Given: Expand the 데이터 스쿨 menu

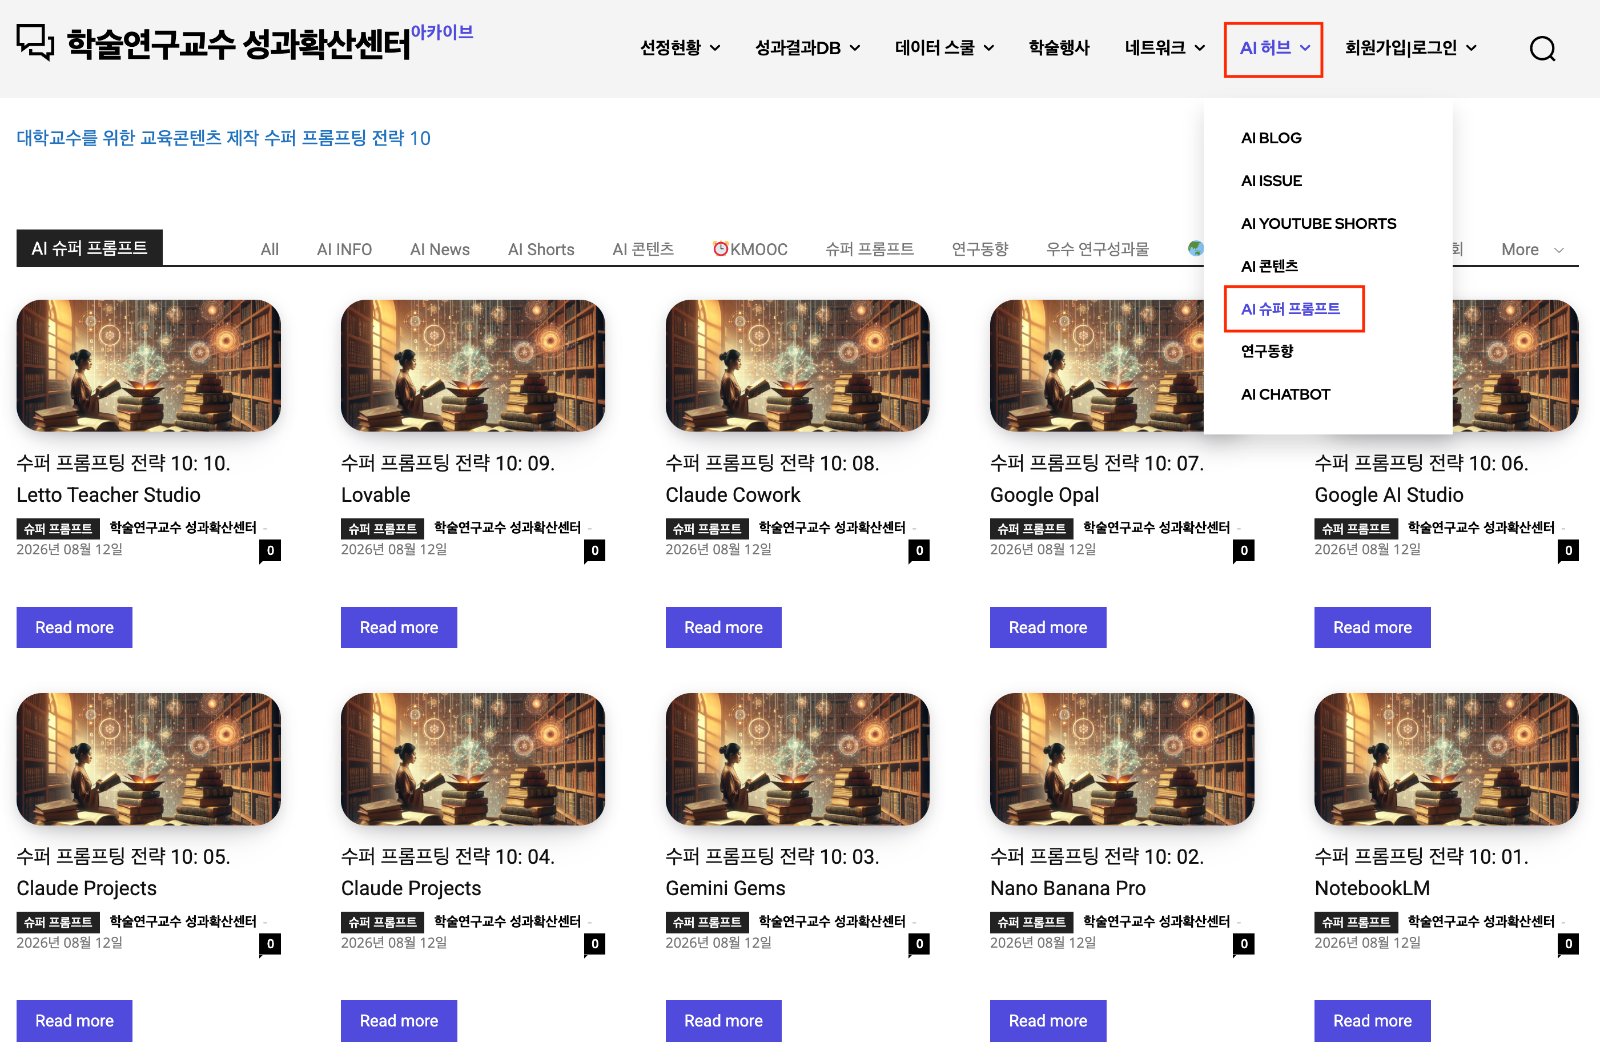Looking at the screenshot, I should [945, 48].
